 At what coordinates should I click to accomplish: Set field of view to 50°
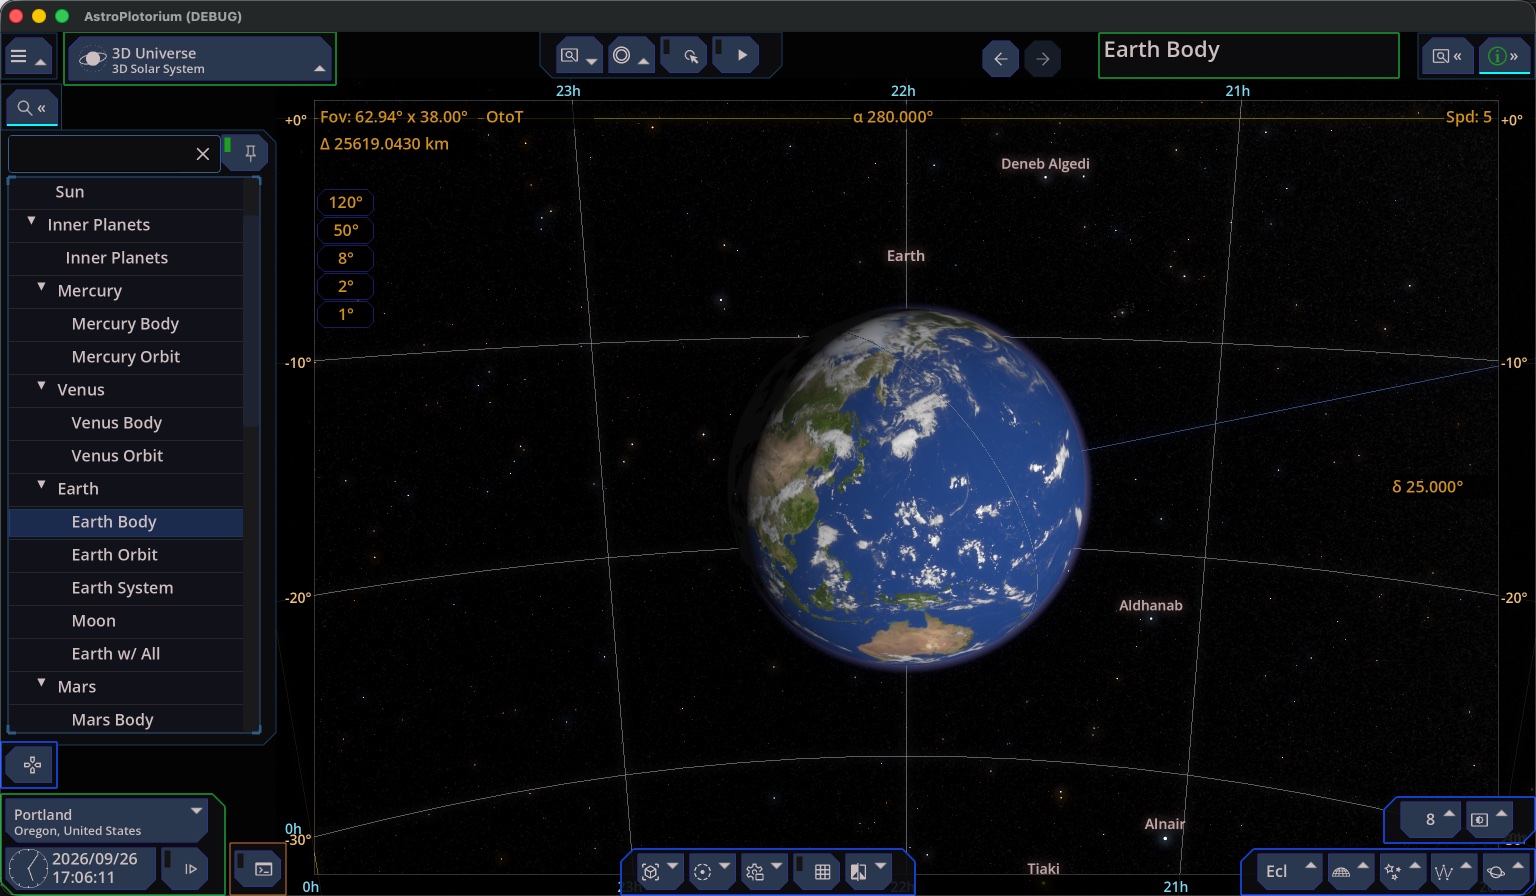(345, 230)
